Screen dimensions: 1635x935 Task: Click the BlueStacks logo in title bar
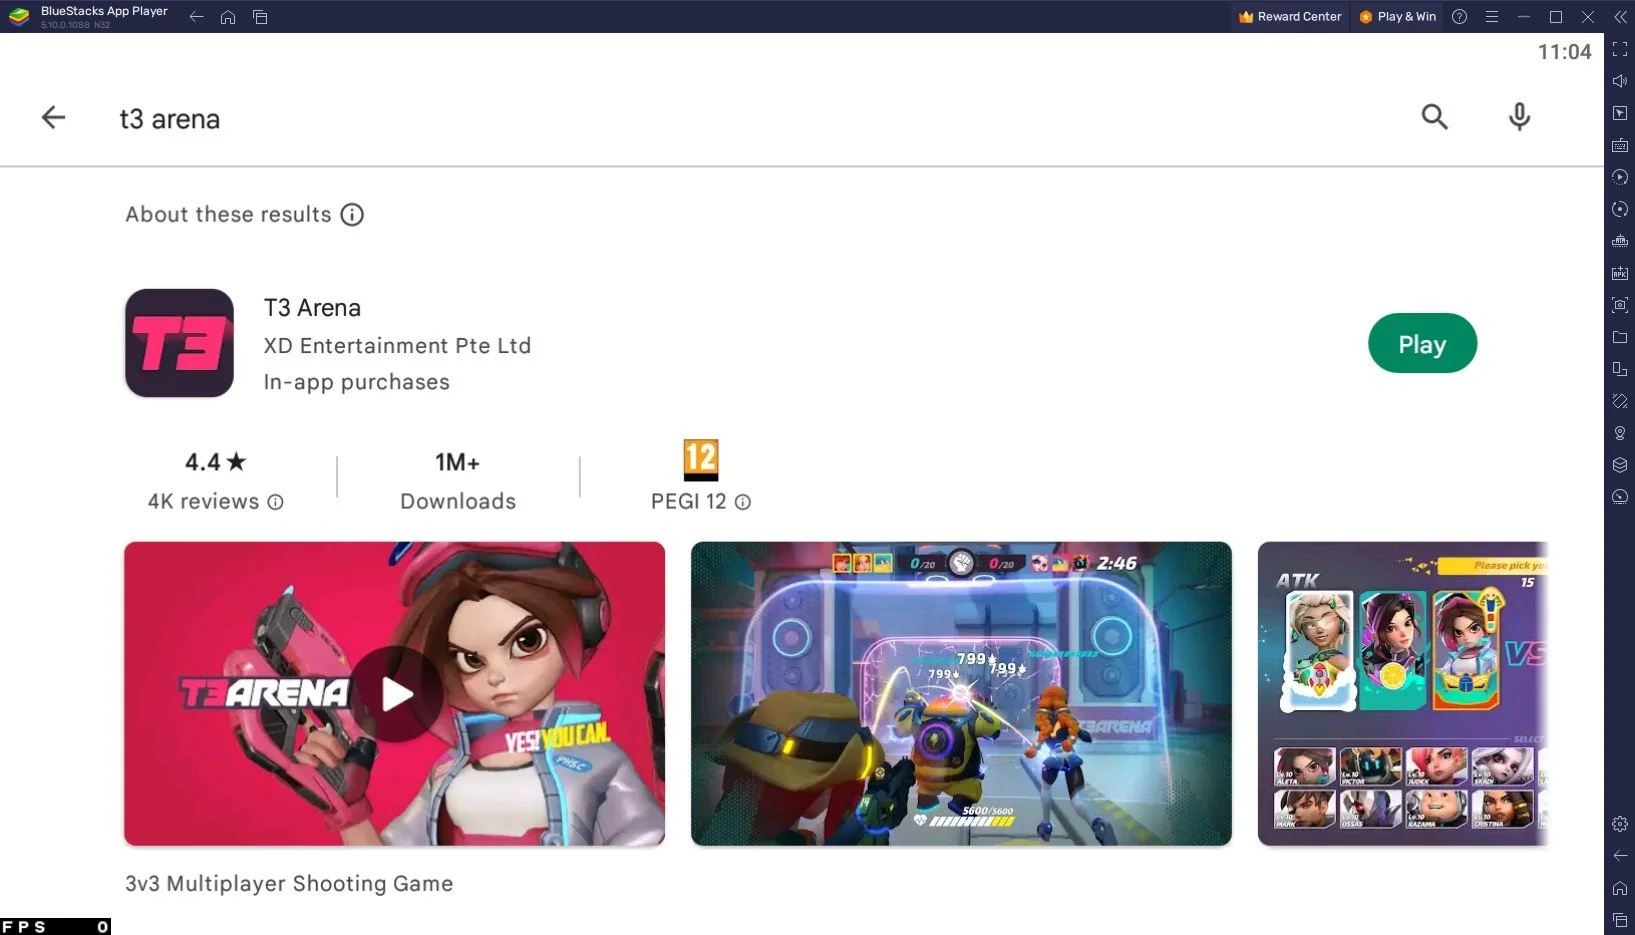[19, 17]
